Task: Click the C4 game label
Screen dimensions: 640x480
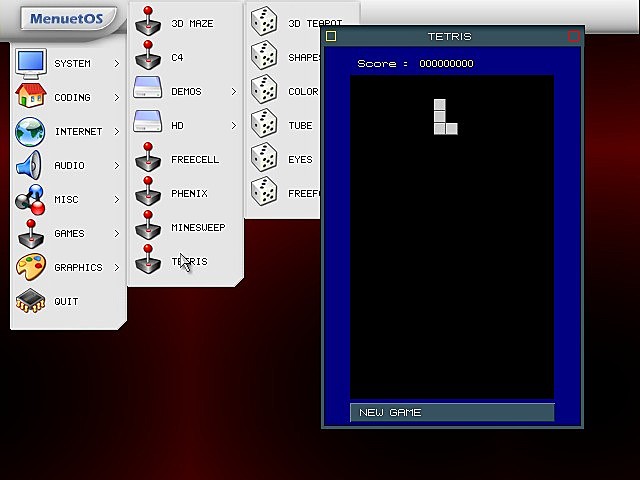Action: tap(177, 58)
